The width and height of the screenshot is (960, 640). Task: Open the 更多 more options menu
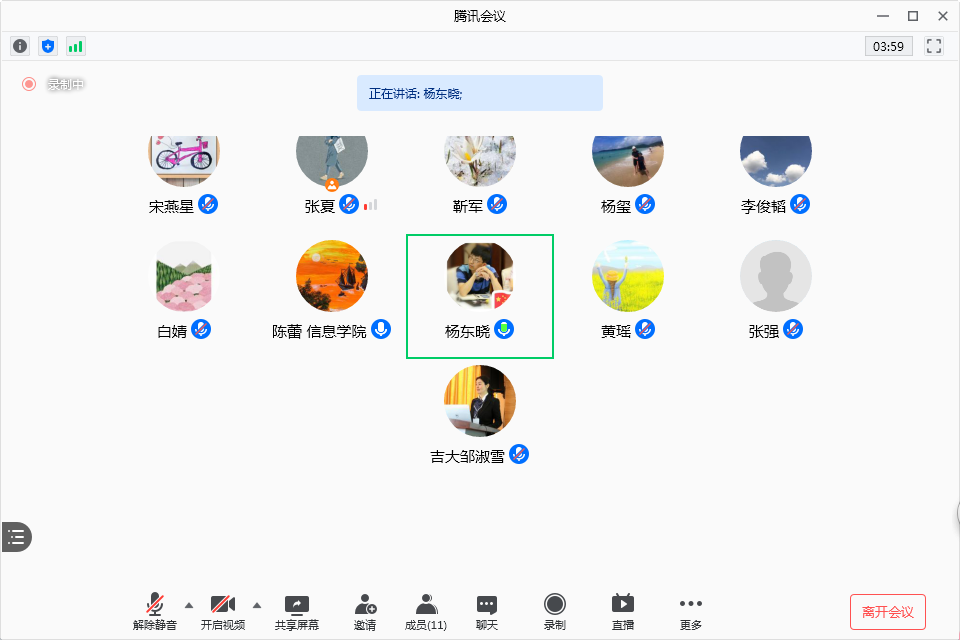691,611
